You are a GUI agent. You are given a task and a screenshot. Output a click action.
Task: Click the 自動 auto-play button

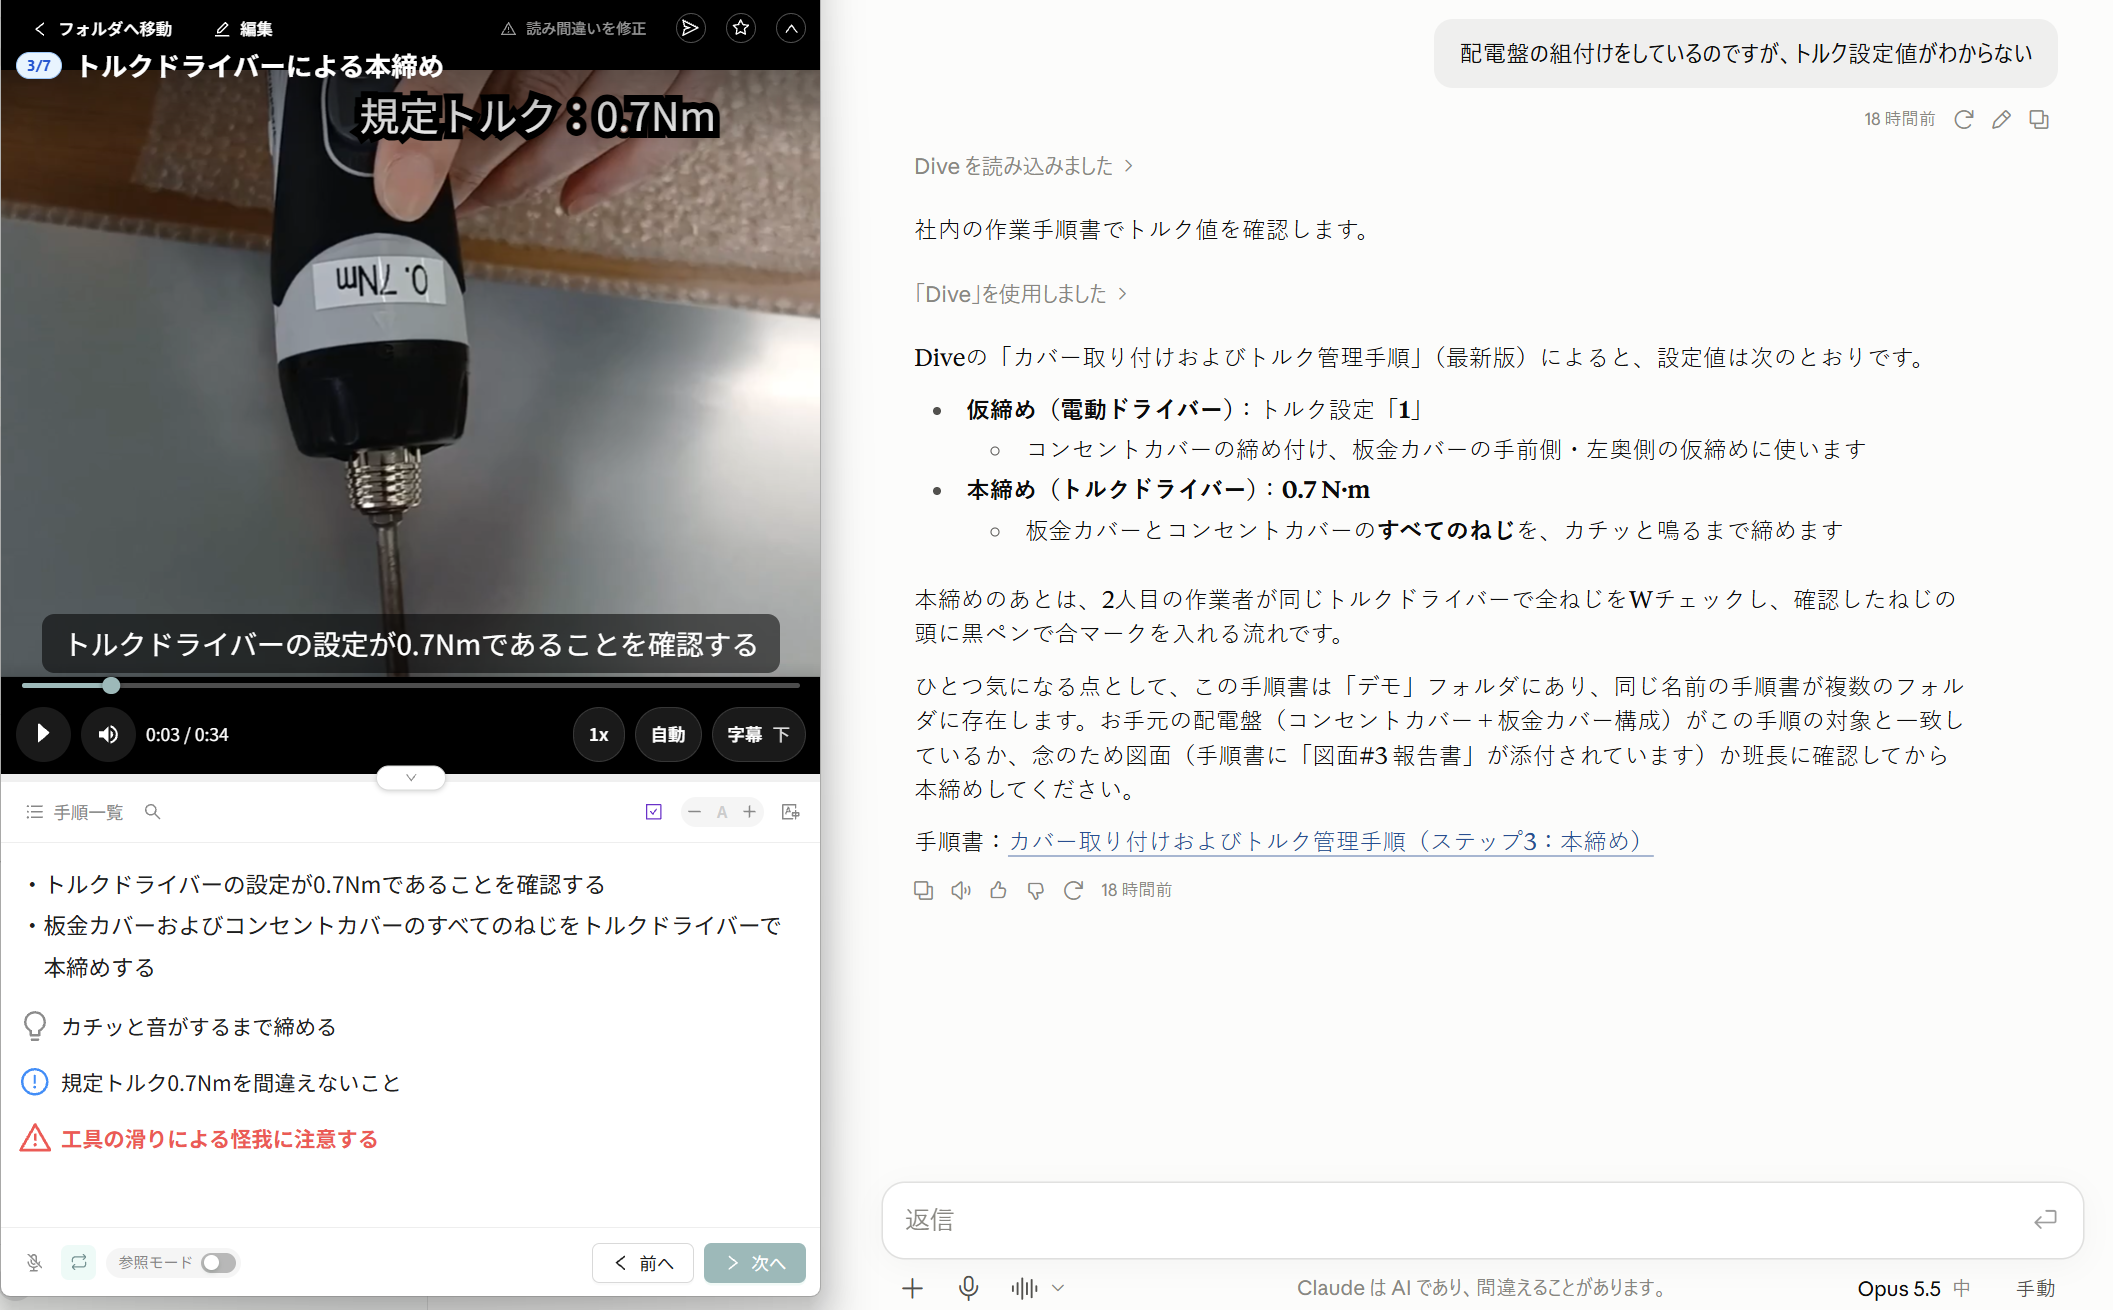(x=668, y=734)
